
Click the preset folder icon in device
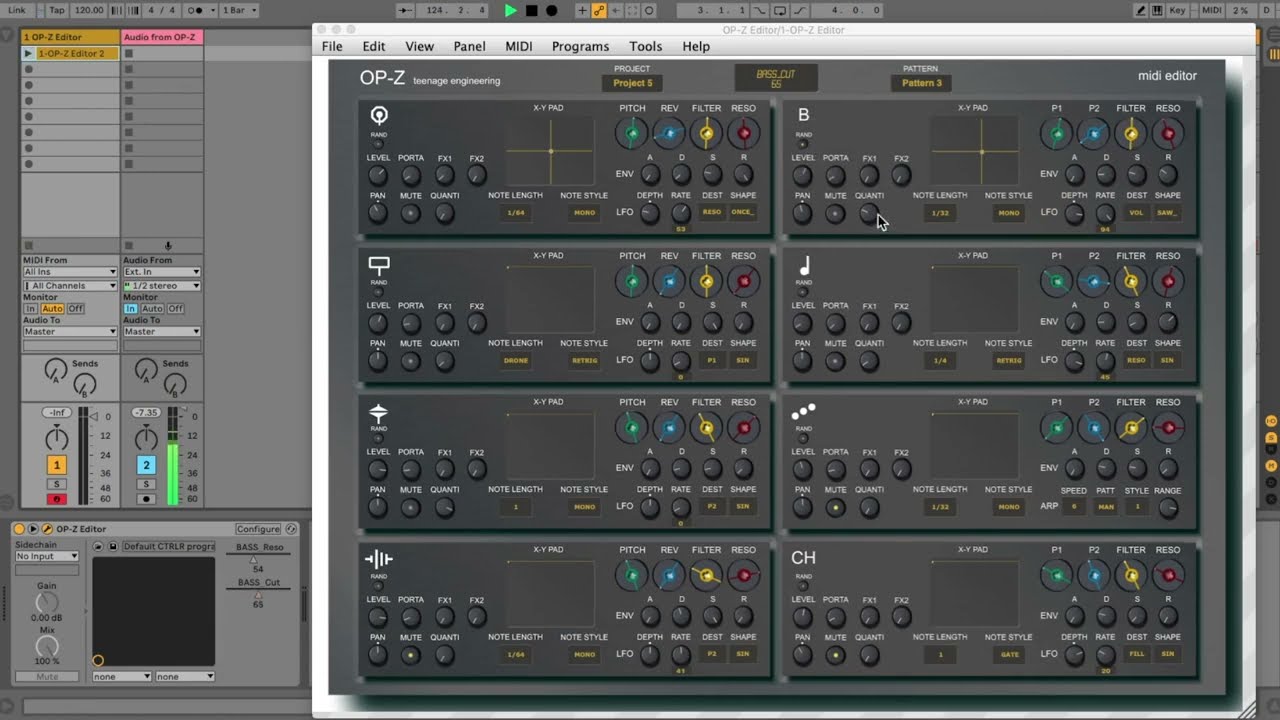(98, 546)
